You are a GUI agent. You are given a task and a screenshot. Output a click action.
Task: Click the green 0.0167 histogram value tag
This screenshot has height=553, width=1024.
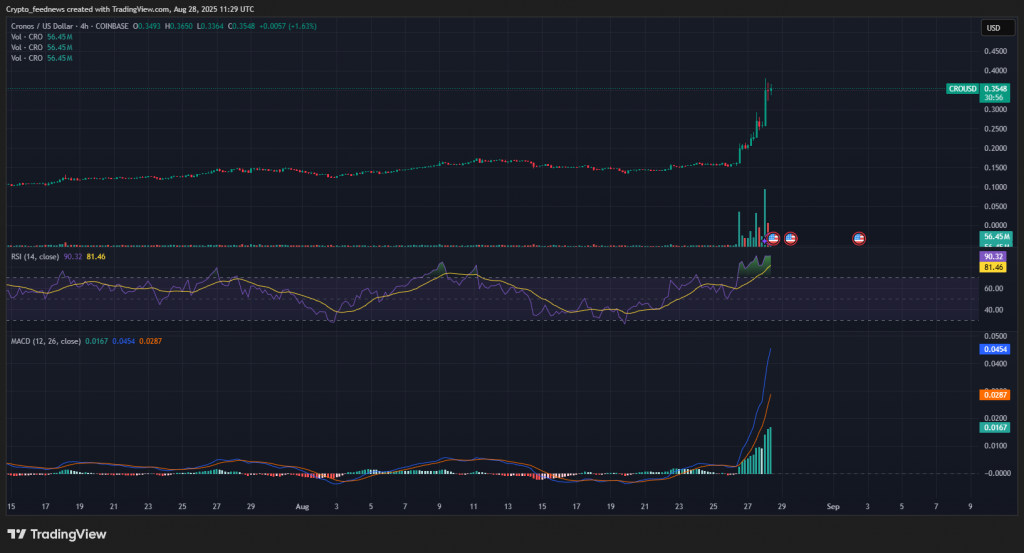[x=994, y=427]
